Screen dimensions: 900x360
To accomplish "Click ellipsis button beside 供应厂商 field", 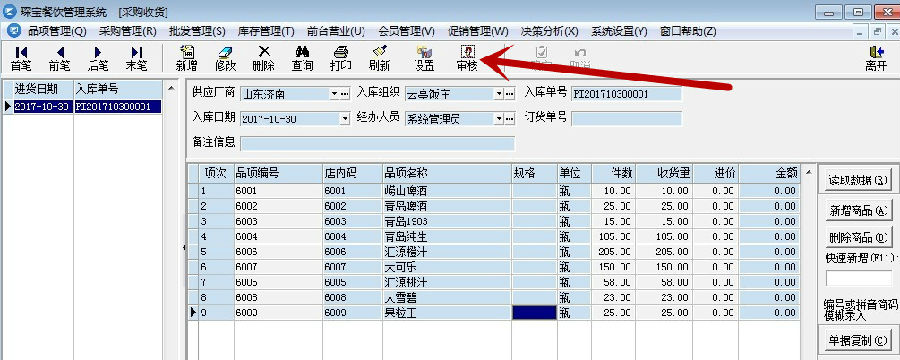I will click(345, 94).
